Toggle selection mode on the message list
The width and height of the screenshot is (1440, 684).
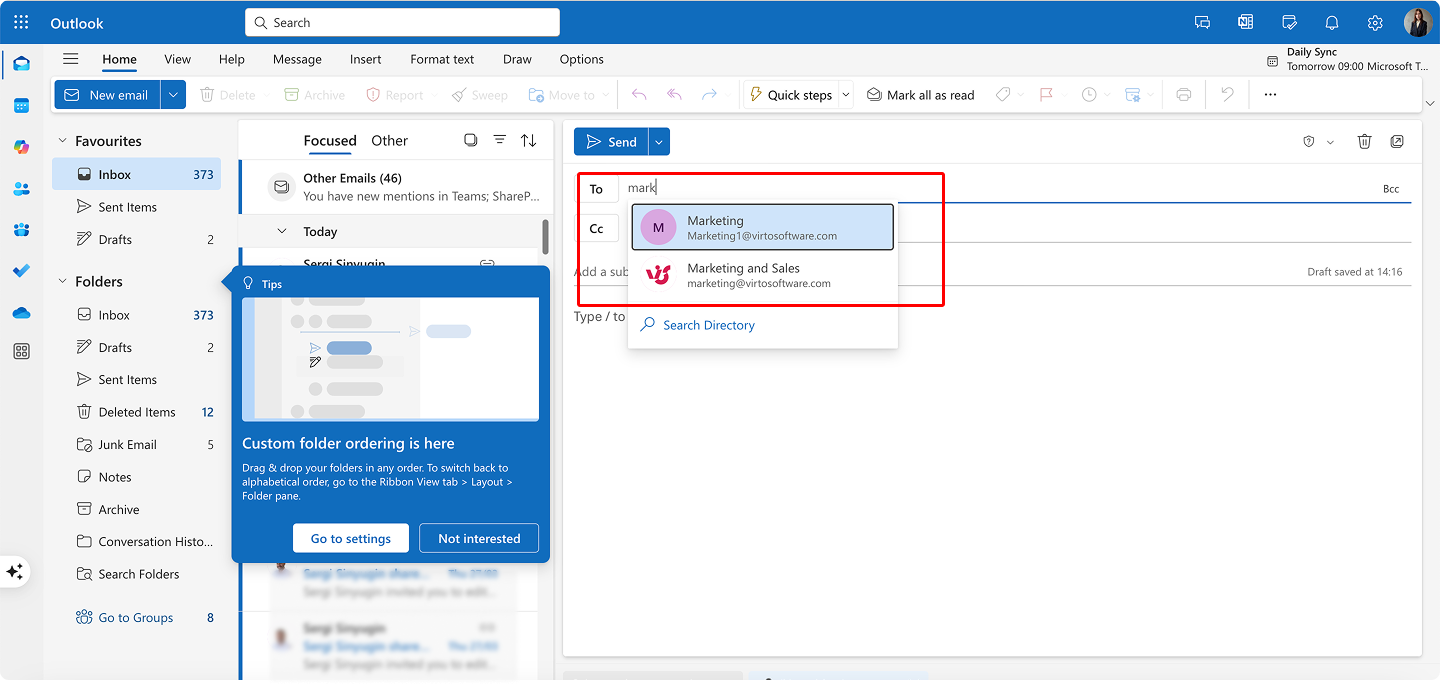[470, 140]
